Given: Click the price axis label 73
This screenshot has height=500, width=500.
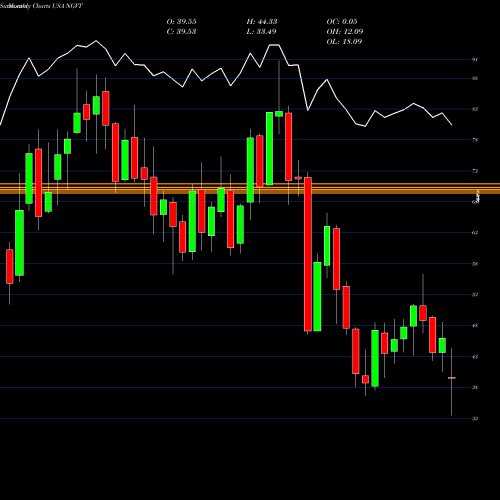Looking at the screenshot, I should [475, 171].
